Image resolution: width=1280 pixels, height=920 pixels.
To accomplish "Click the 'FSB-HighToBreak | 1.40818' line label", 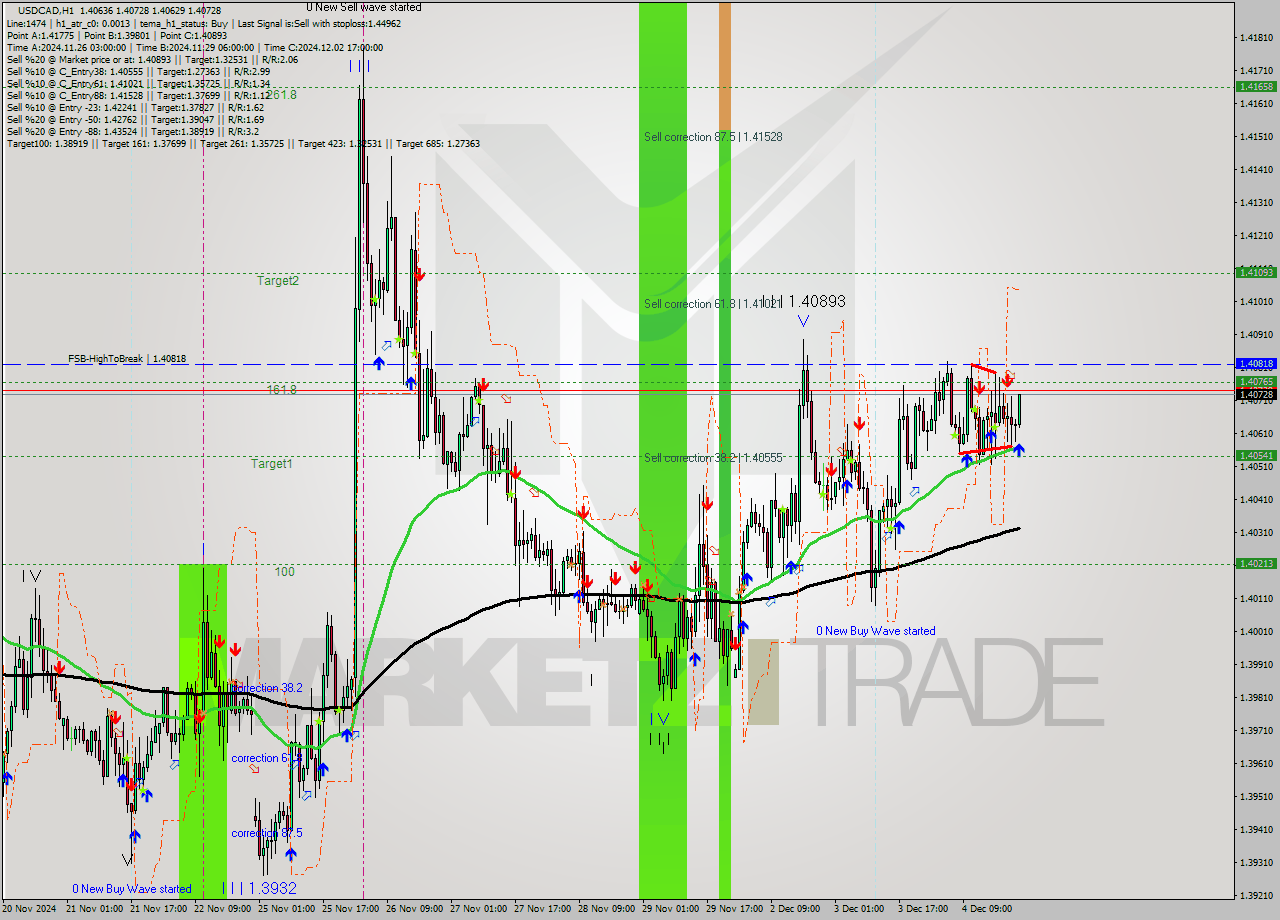I will [x=127, y=358].
